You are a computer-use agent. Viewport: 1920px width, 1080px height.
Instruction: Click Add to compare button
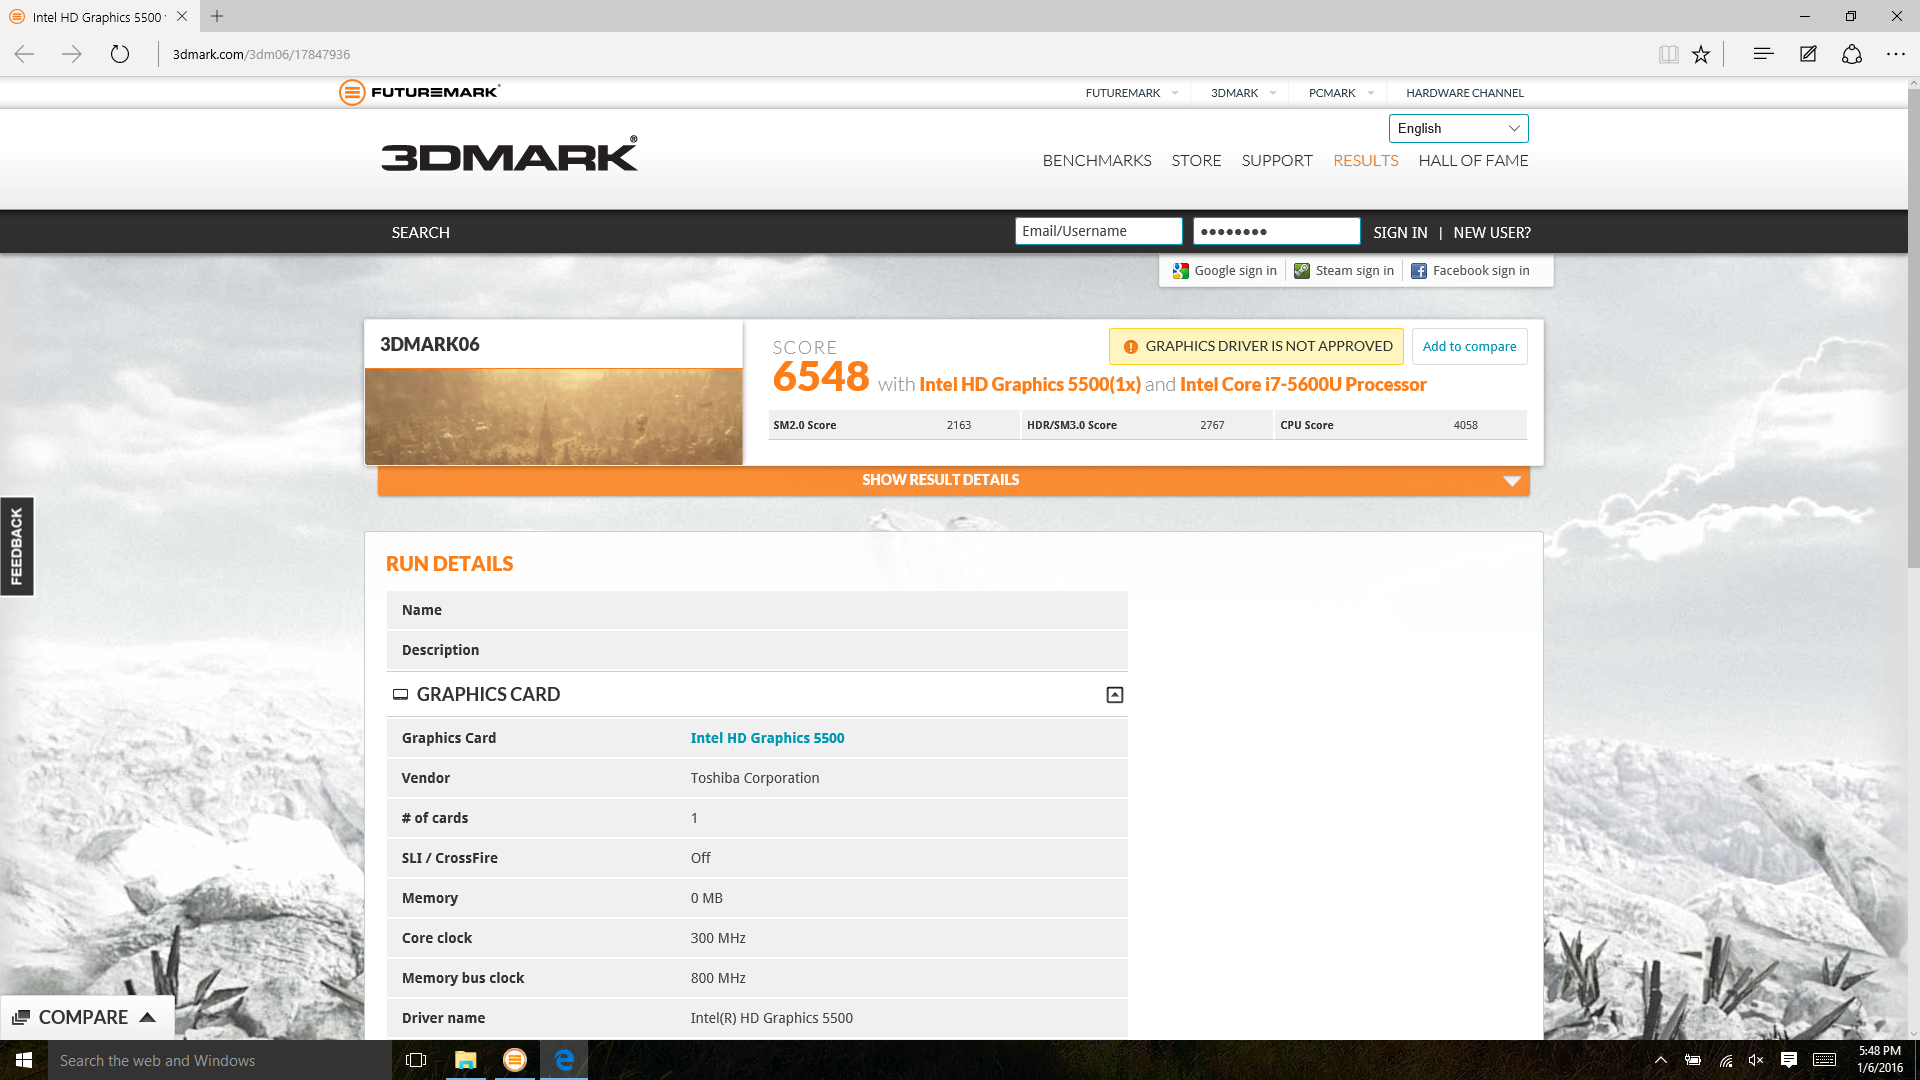pyautogui.click(x=1469, y=346)
